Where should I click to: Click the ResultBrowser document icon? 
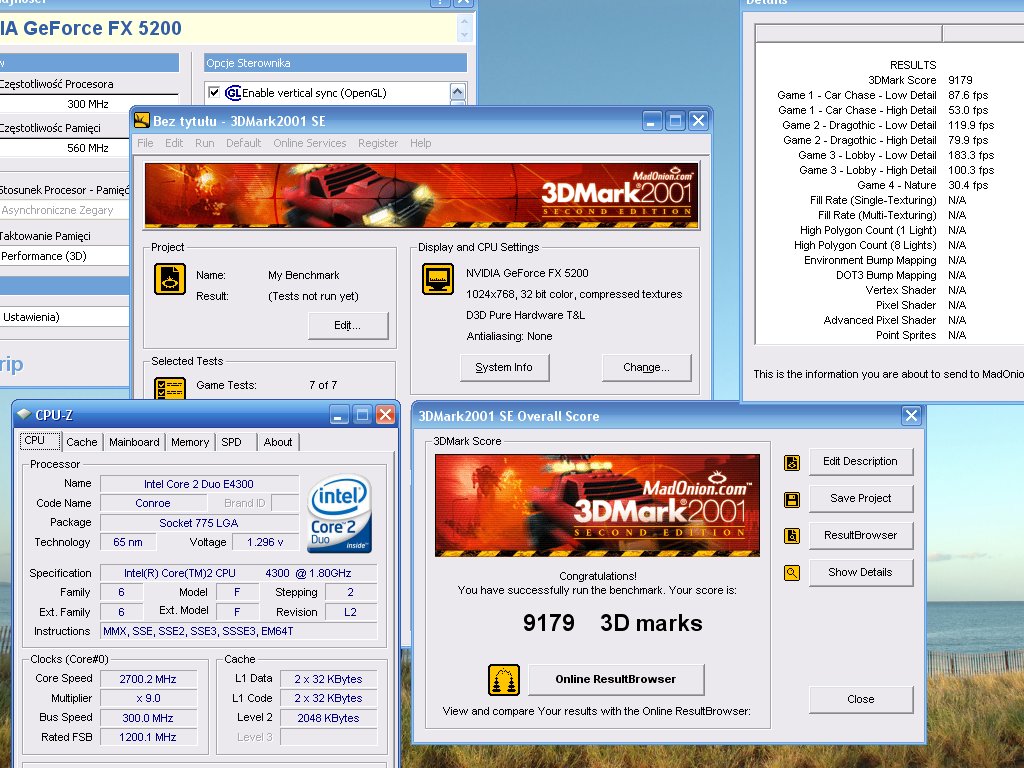792,536
